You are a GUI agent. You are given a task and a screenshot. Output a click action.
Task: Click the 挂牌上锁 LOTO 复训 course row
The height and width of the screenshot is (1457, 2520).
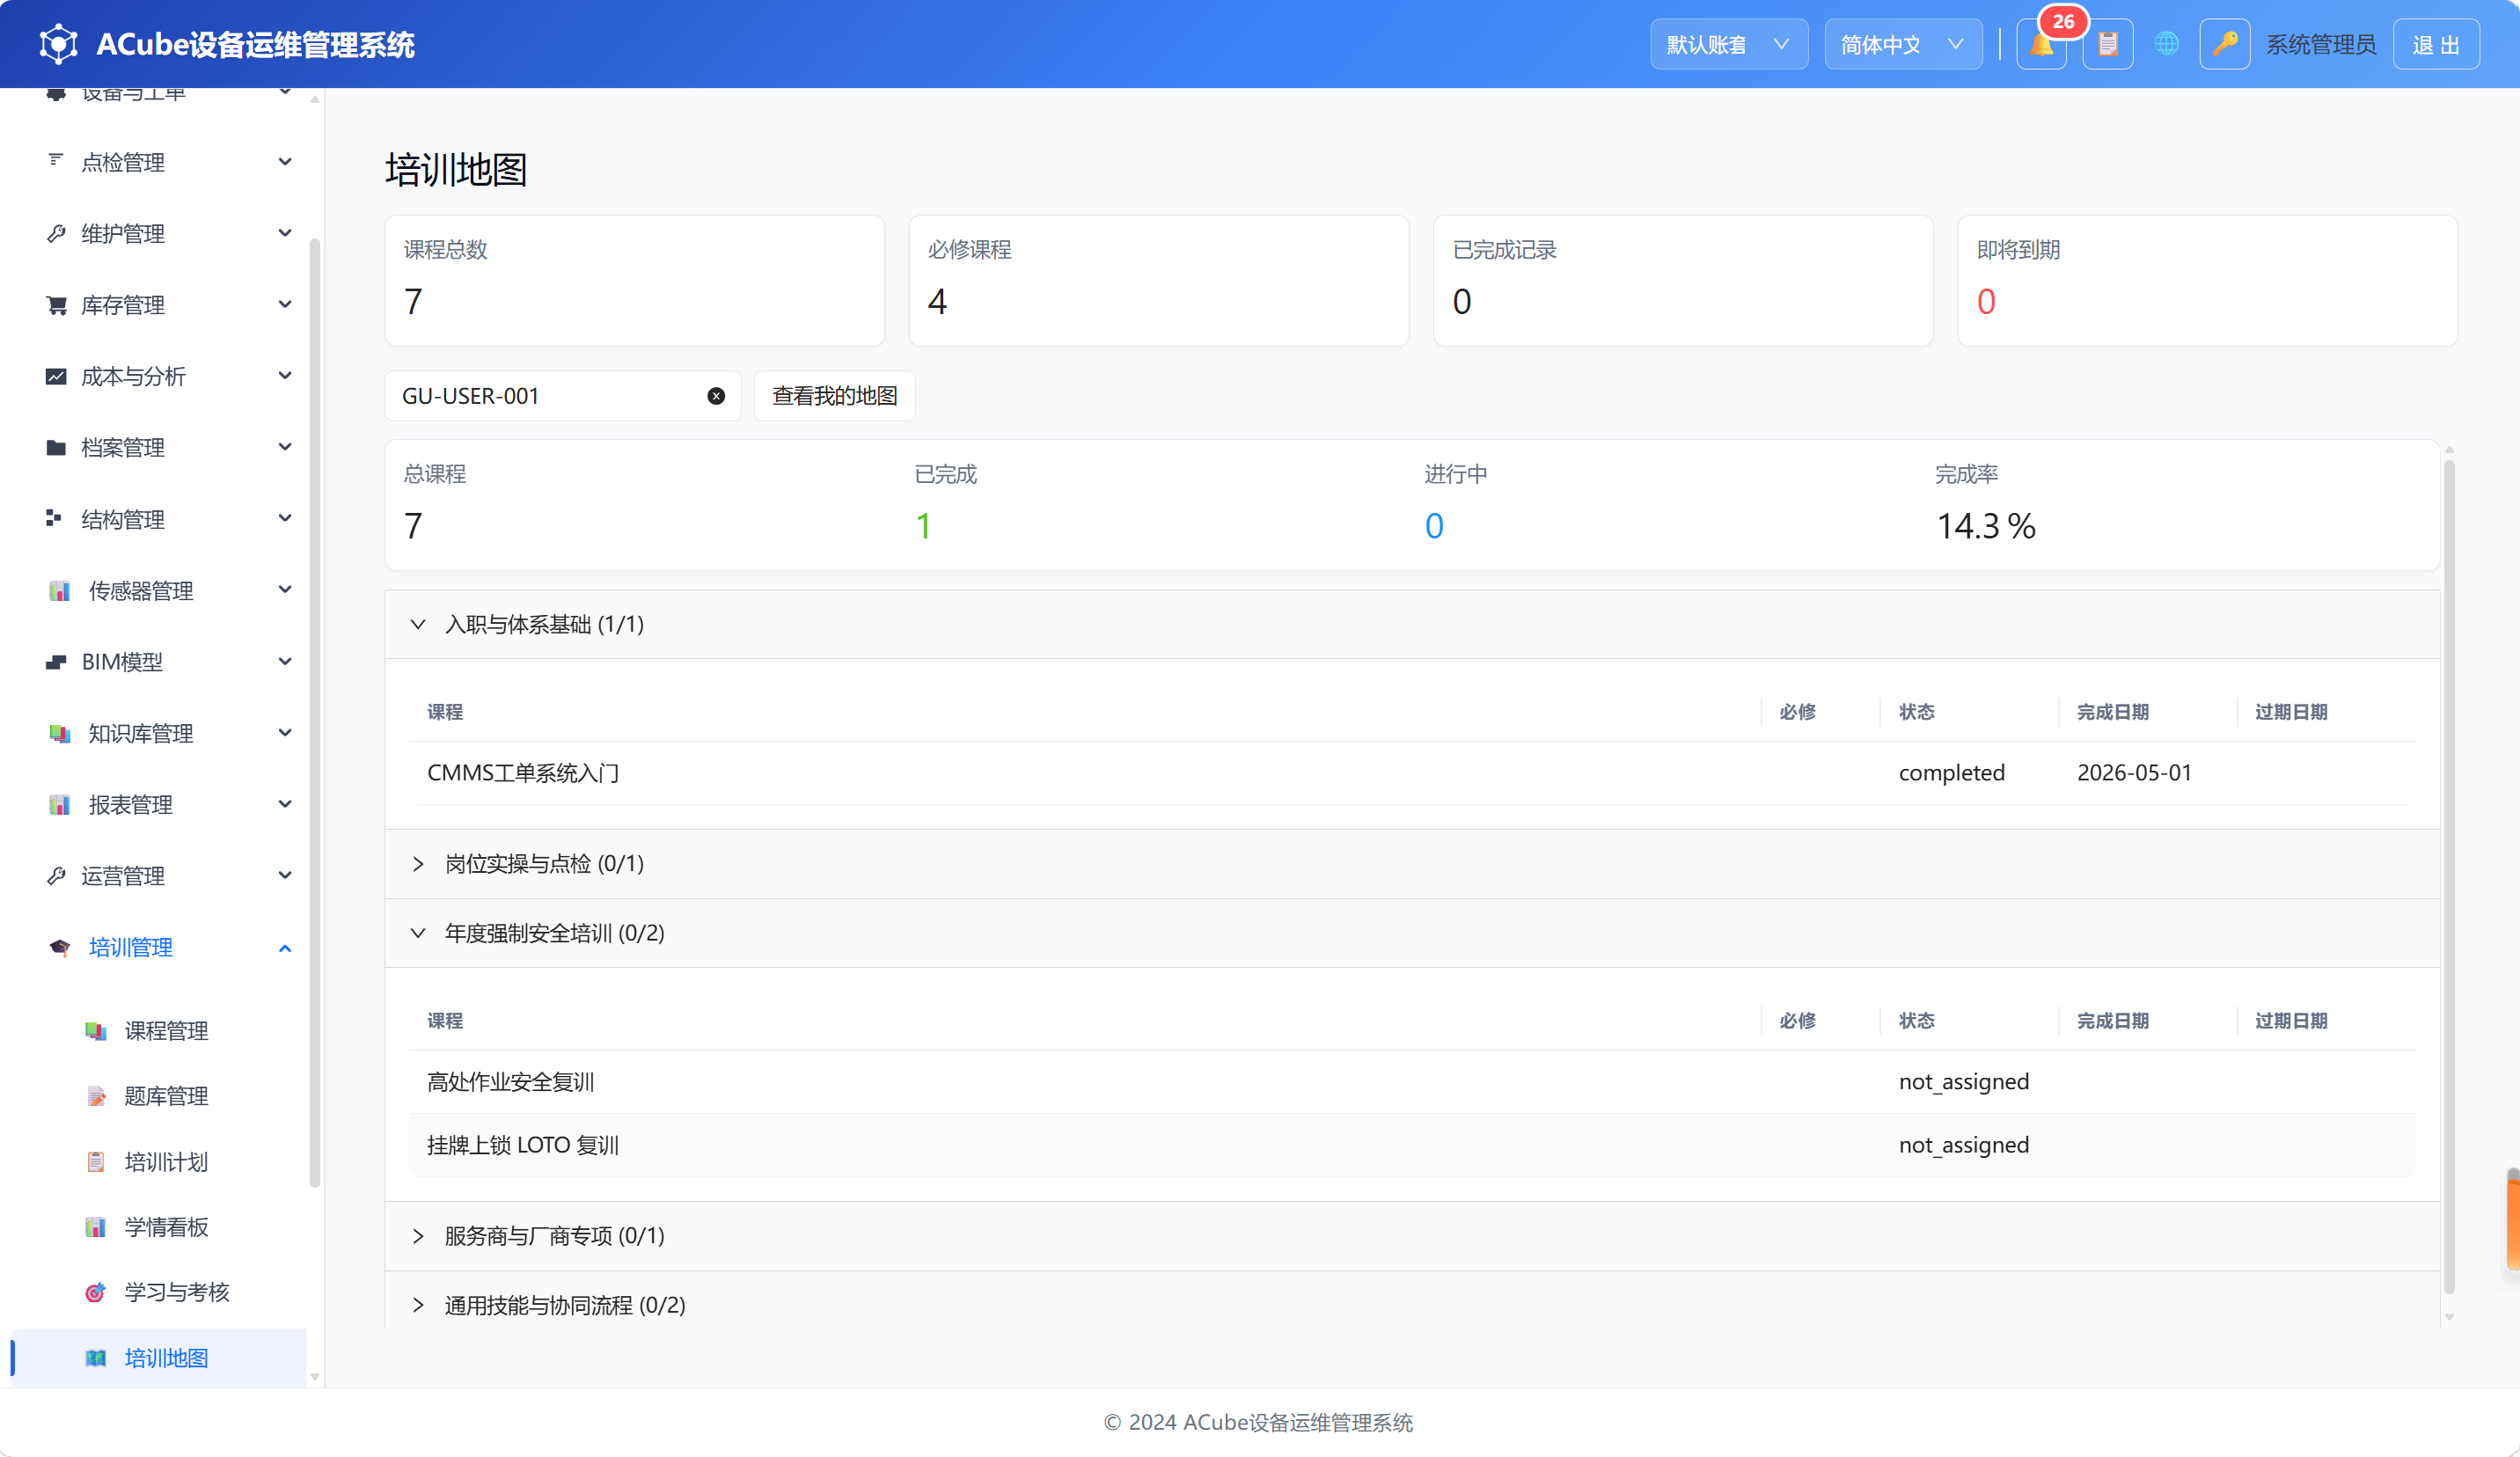pos(1411,1145)
